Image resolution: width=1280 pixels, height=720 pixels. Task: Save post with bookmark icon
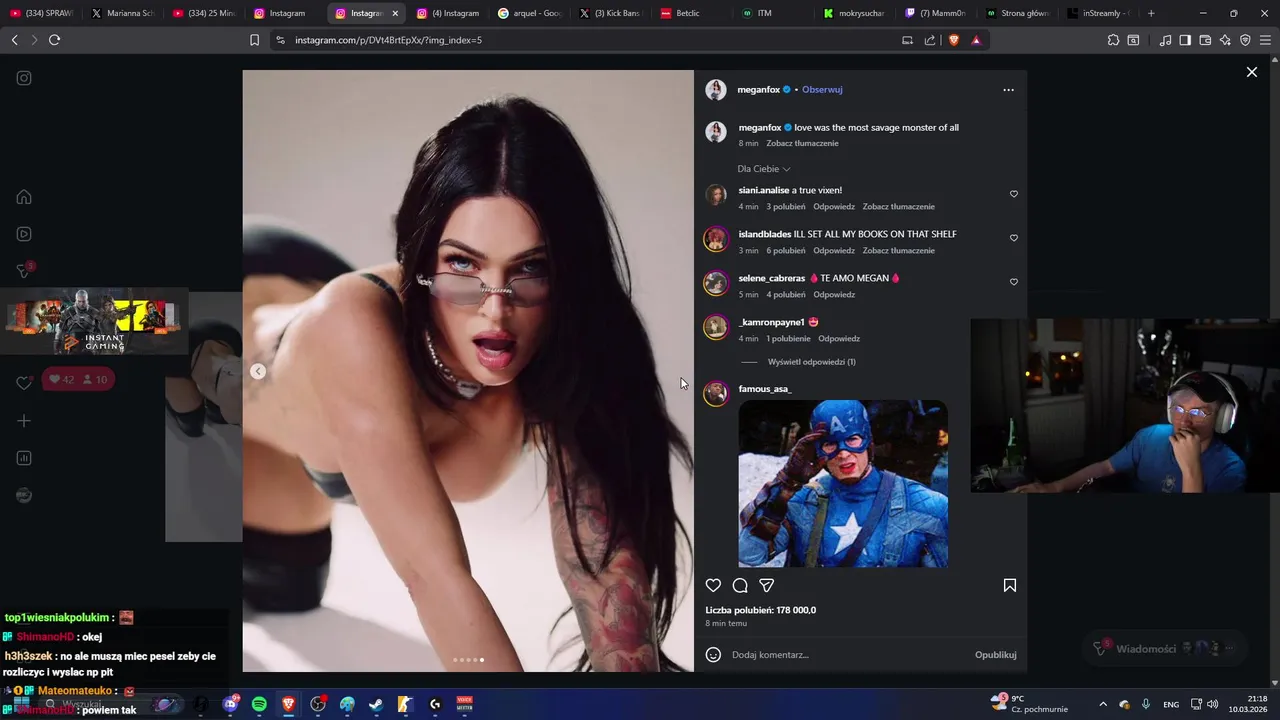(1010, 585)
